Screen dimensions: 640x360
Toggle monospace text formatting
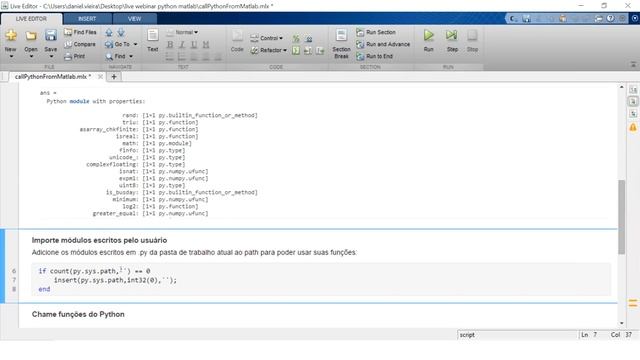coord(206,44)
